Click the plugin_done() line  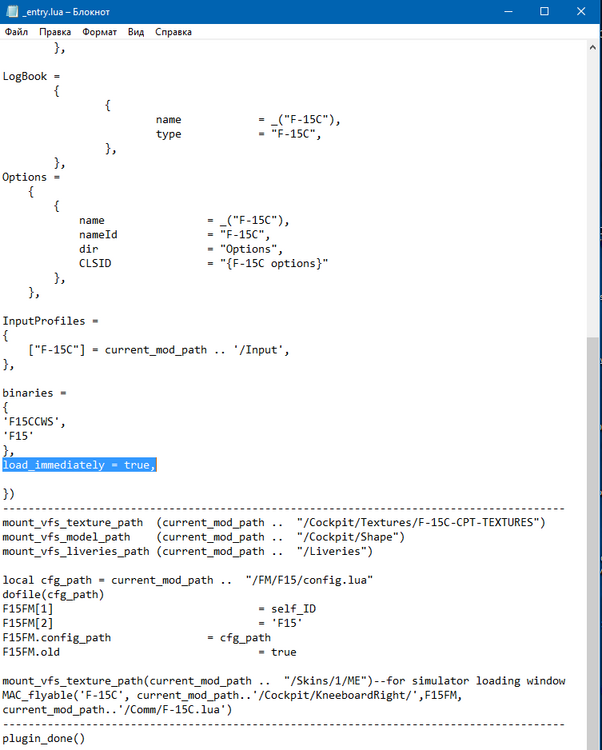[x=44, y=738]
